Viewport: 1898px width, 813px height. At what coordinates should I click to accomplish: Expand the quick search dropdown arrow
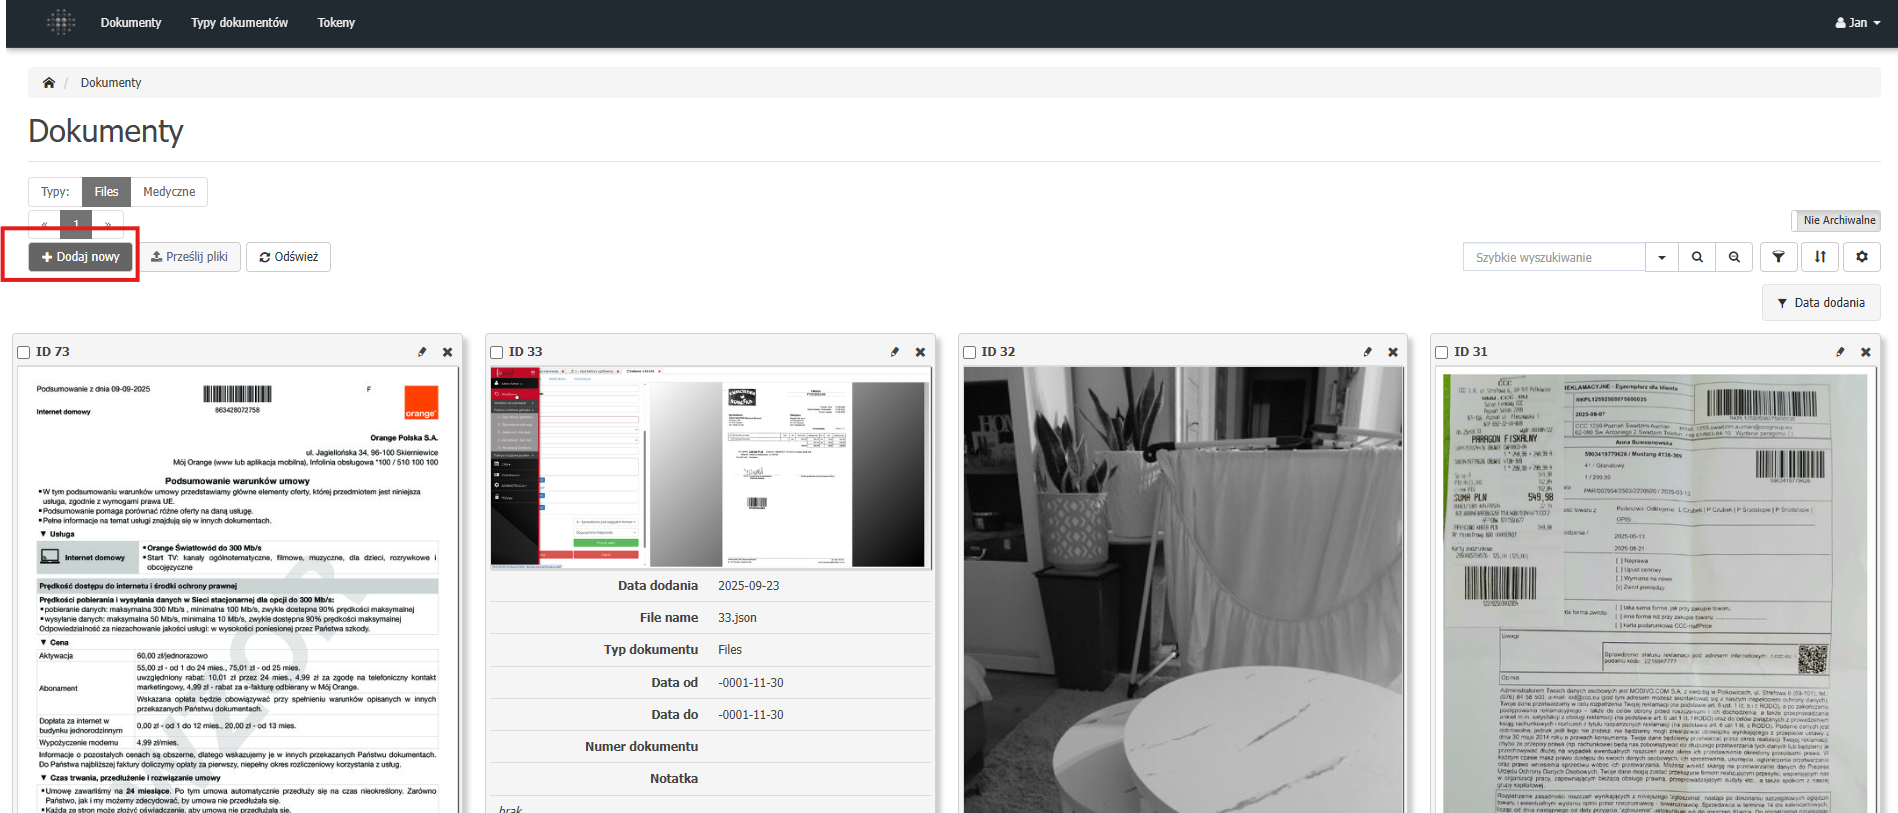coord(1661,257)
